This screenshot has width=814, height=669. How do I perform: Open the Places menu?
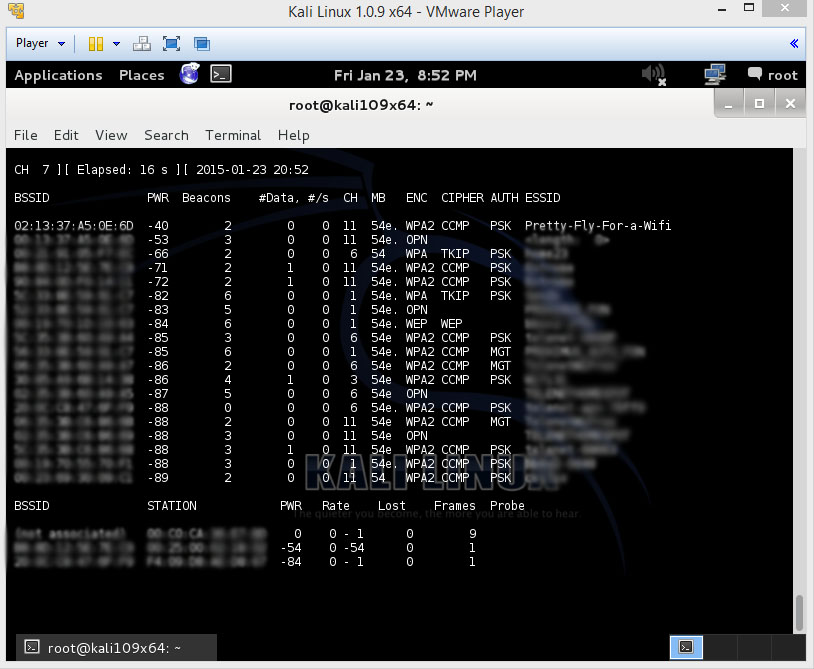[141, 75]
